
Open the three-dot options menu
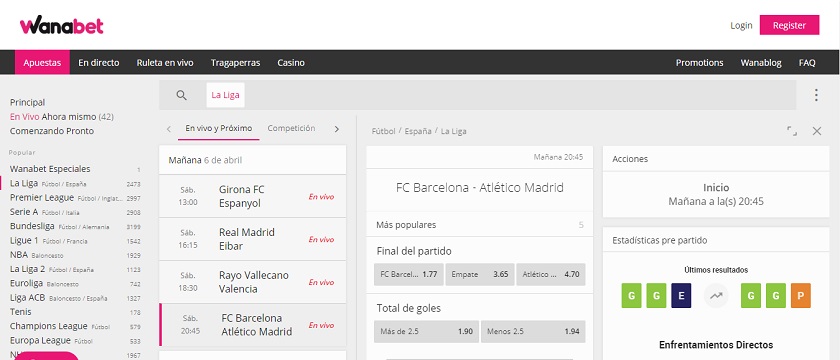(x=816, y=95)
